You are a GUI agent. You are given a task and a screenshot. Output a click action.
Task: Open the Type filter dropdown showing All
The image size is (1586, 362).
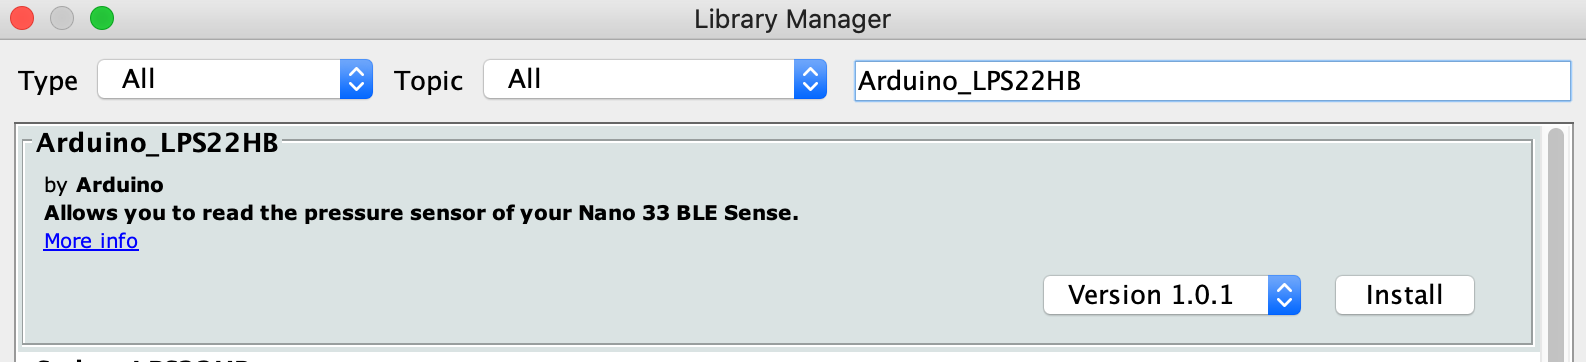(x=235, y=79)
